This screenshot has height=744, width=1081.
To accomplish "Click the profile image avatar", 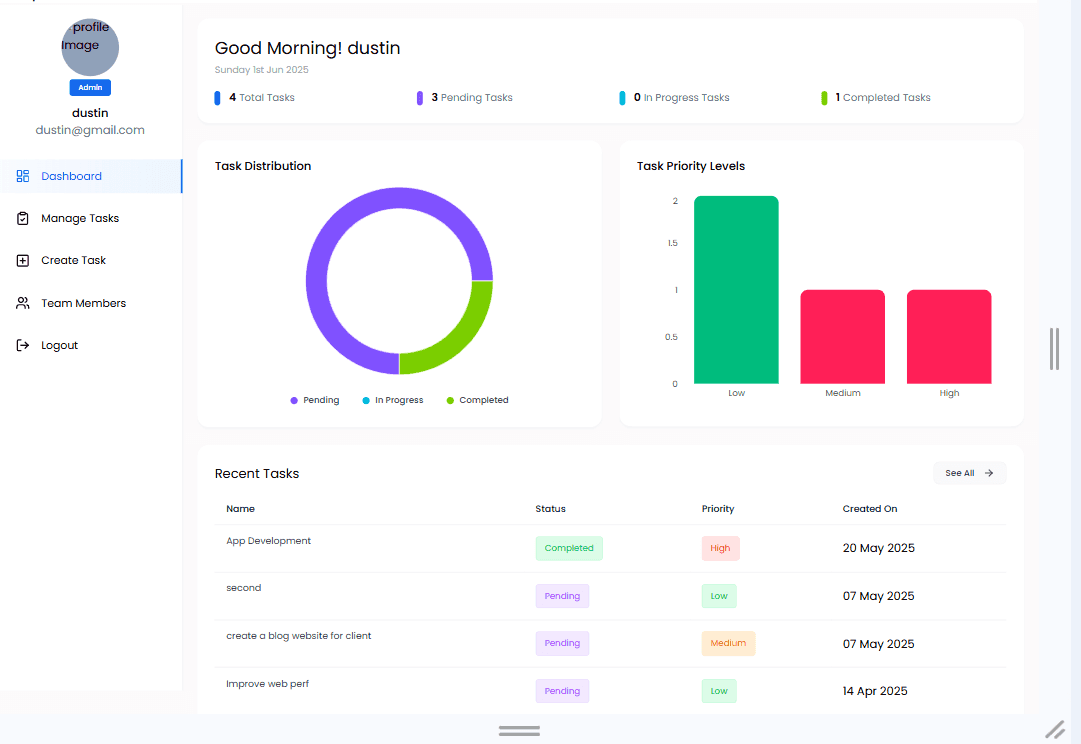I will 90,47.
